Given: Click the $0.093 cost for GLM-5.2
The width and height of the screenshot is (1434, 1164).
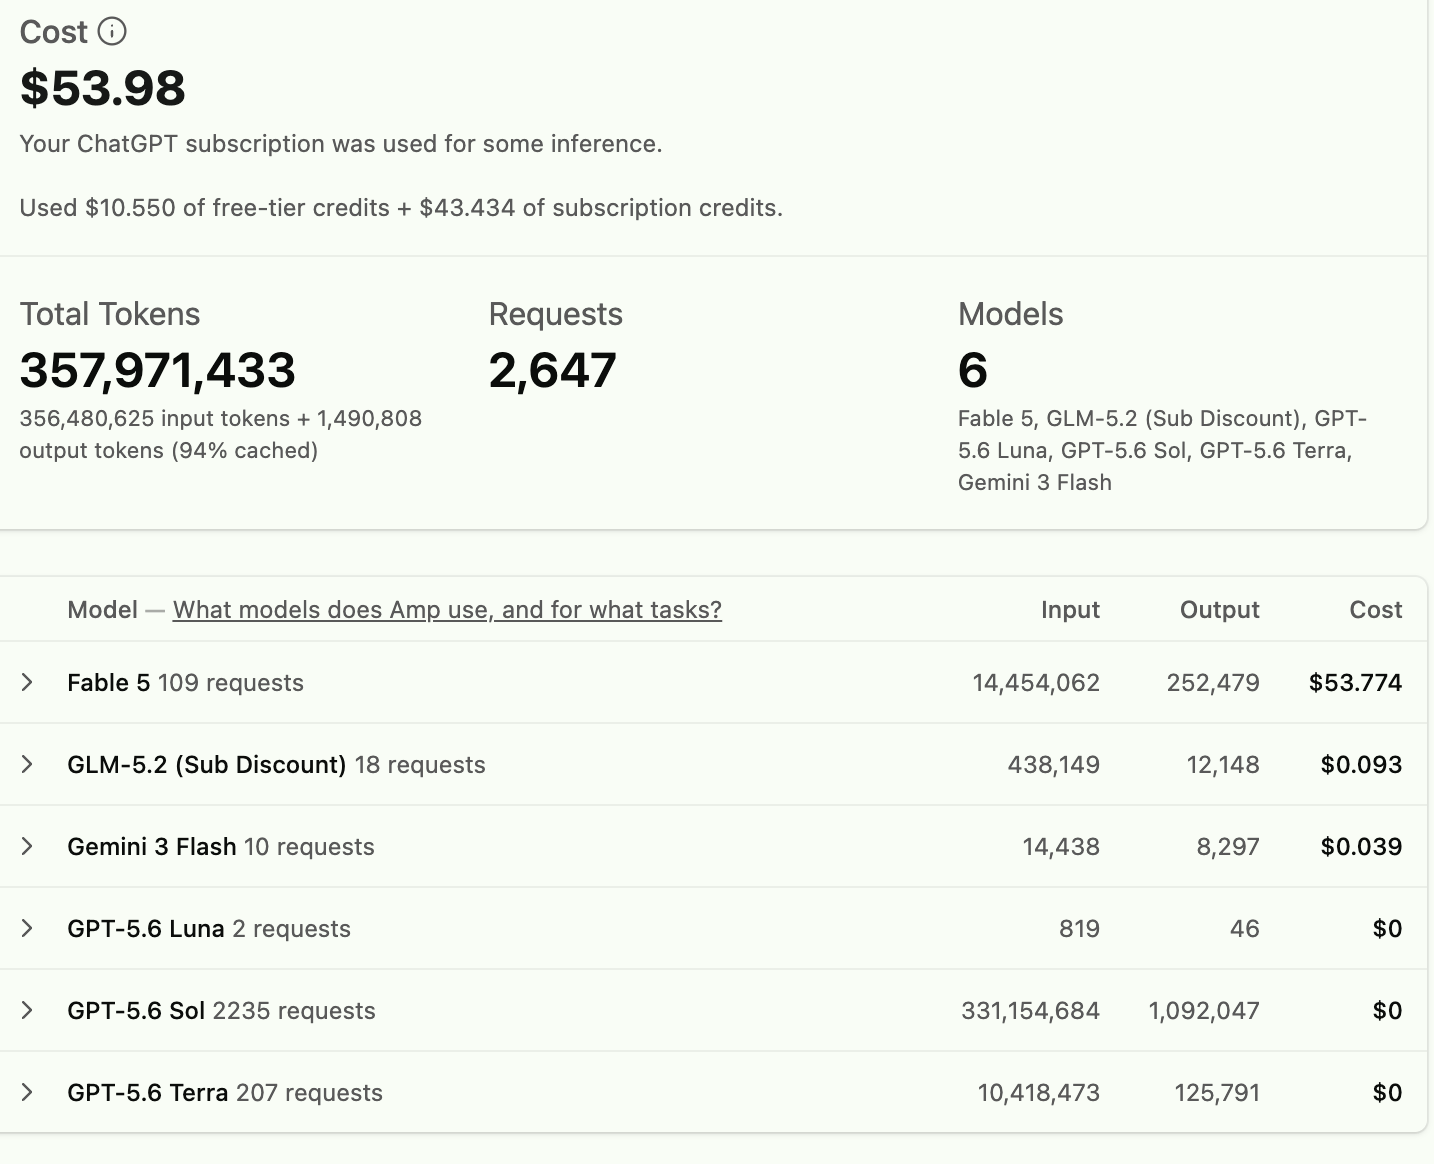Looking at the screenshot, I should tap(1362, 764).
